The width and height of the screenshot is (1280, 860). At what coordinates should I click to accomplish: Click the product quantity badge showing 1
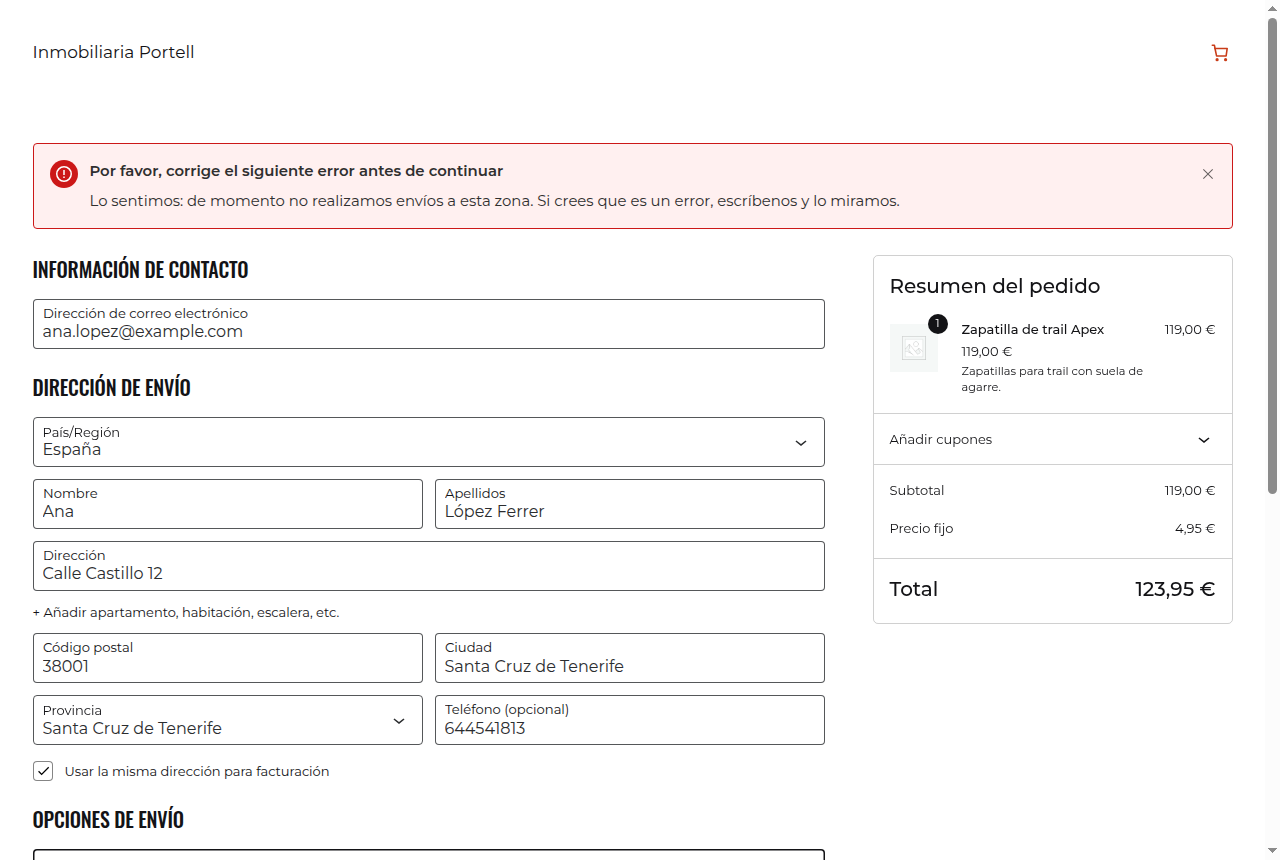937,324
